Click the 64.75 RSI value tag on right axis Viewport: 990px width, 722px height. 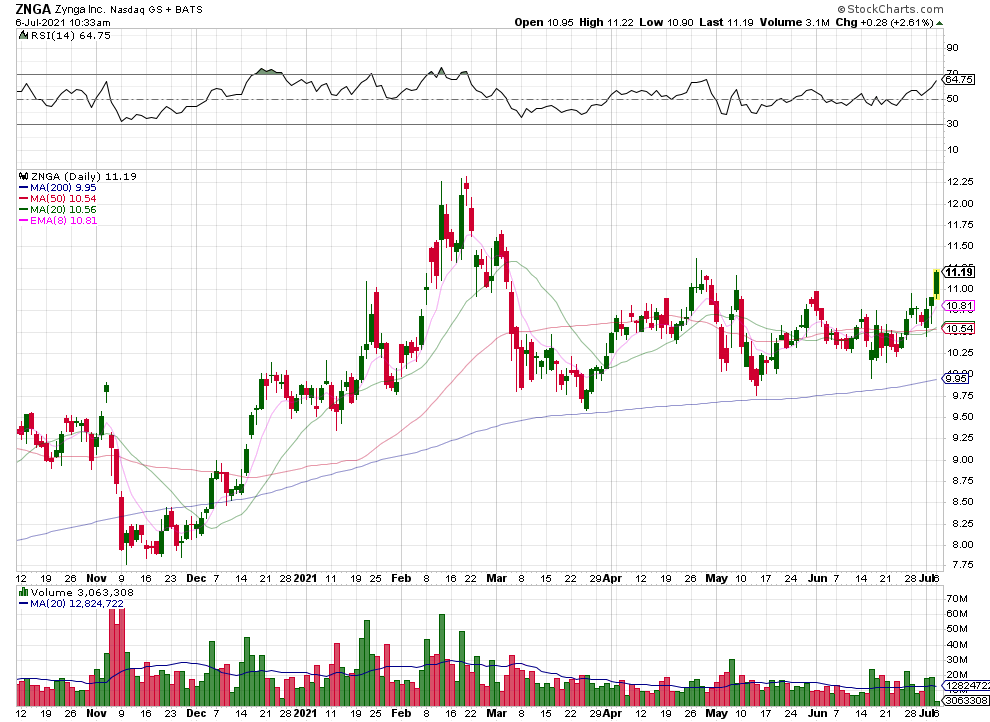point(959,80)
